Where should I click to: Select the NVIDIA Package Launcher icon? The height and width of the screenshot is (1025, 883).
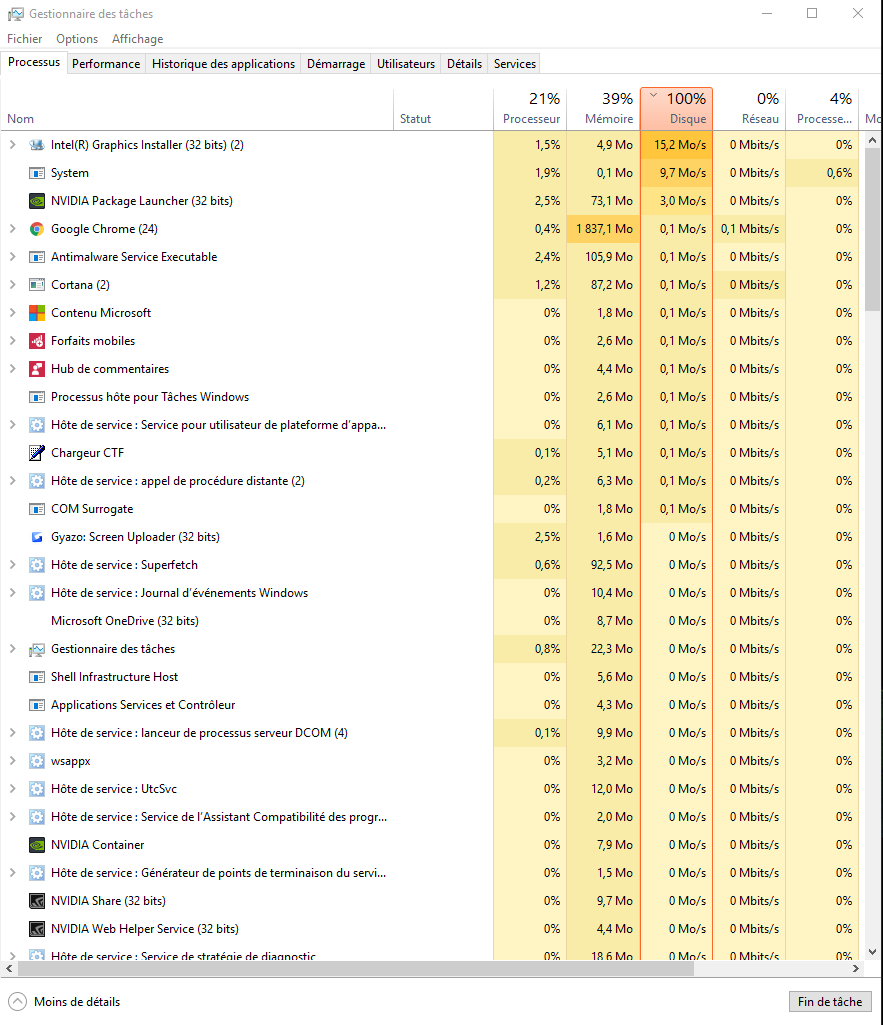point(37,201)
